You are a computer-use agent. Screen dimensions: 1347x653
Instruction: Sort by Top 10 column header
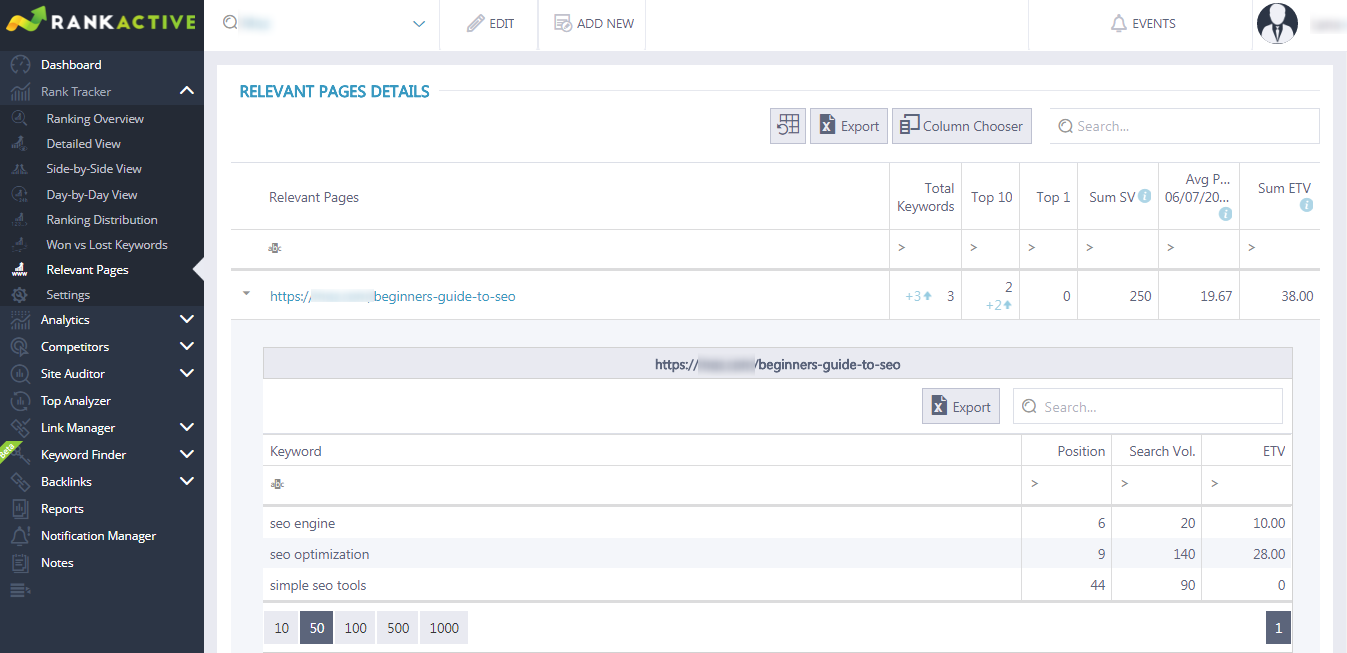pyautogui.click(x=991, y=197)
